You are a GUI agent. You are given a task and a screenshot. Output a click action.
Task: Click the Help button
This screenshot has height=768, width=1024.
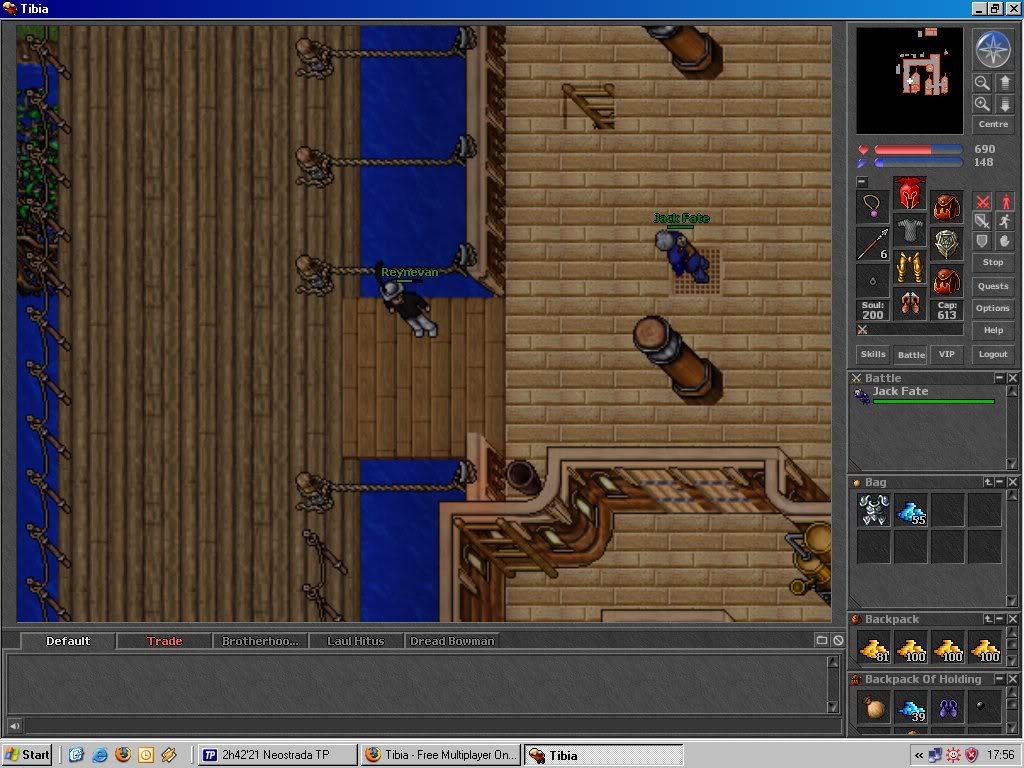click(x=993, y=330)
